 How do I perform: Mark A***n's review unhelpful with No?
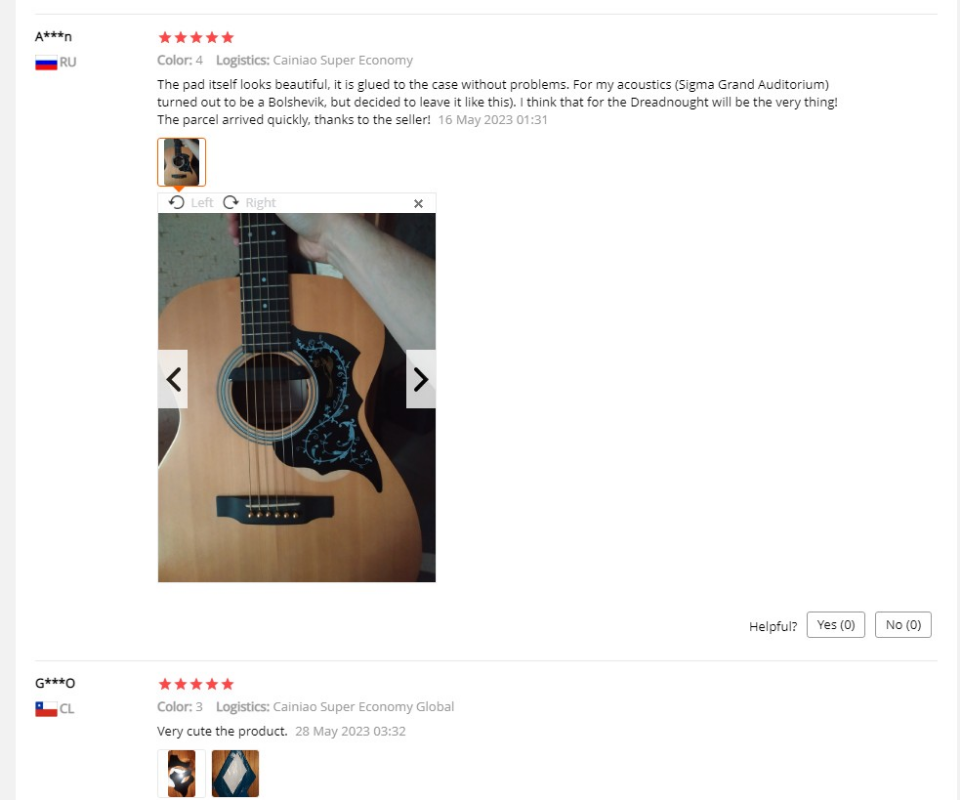[903, 625]
